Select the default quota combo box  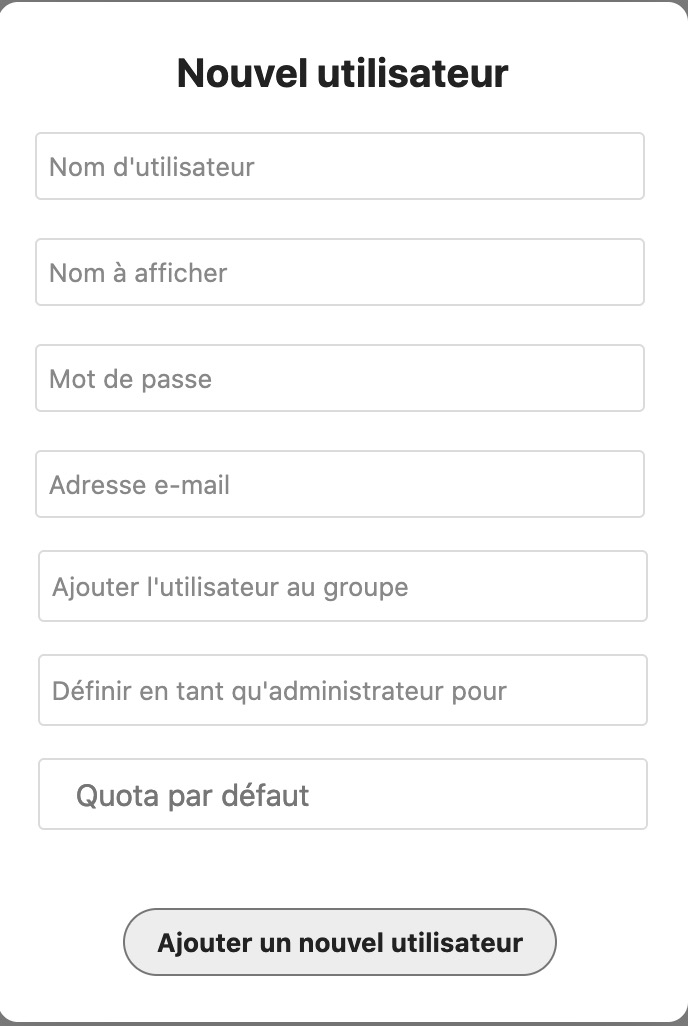point(343,794)
